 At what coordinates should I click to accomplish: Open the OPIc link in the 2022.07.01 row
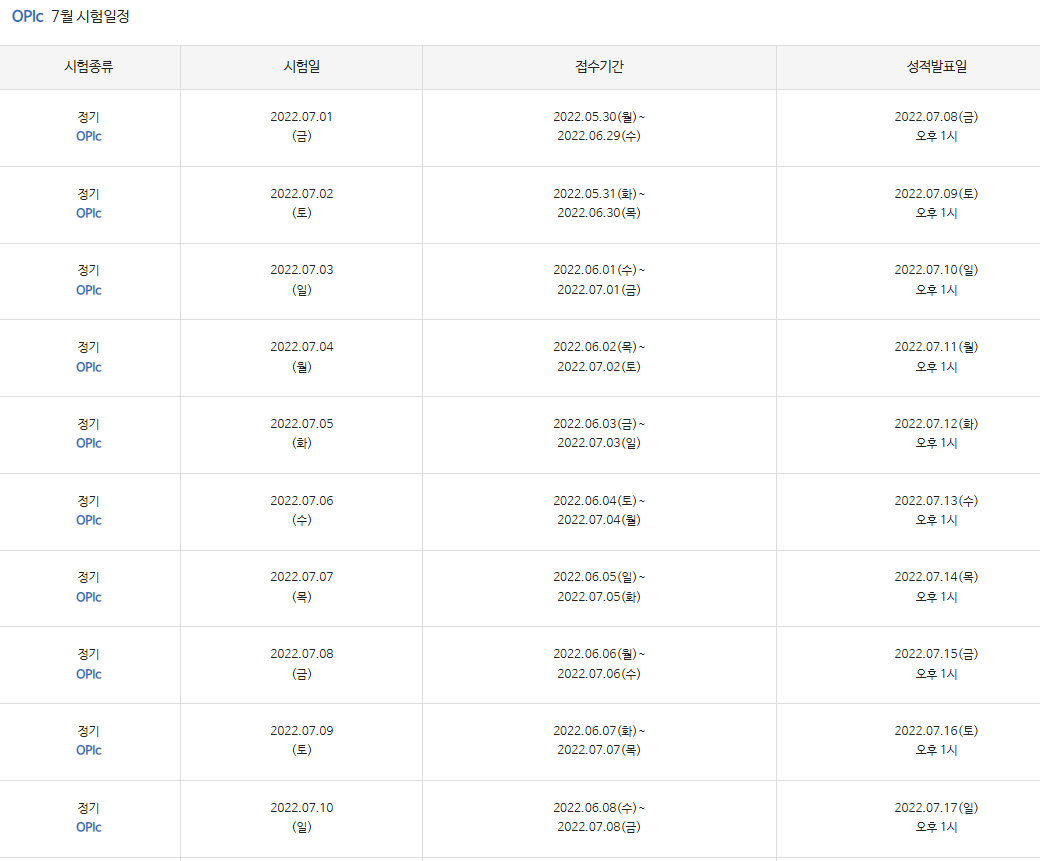(x=89, y=136)
